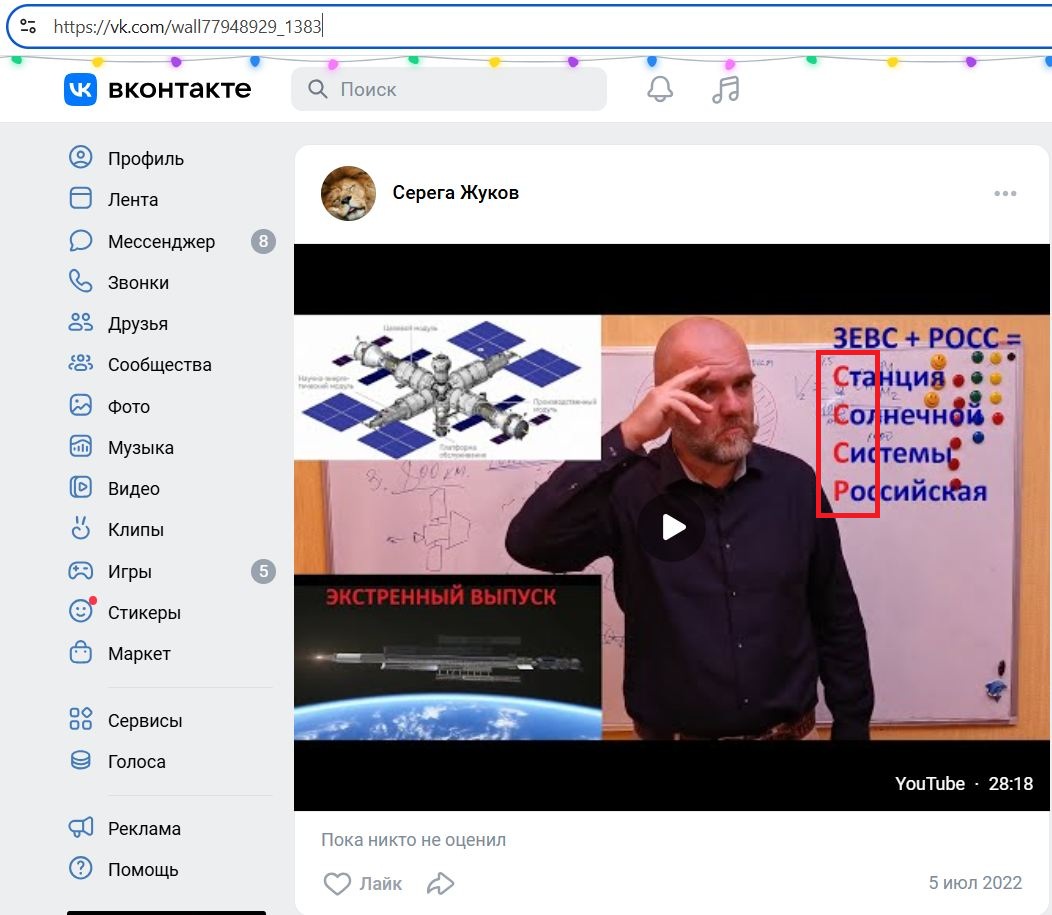Open the Help (Помощь) link
This screenshot has width=1052, height=915.
[143, 870]
